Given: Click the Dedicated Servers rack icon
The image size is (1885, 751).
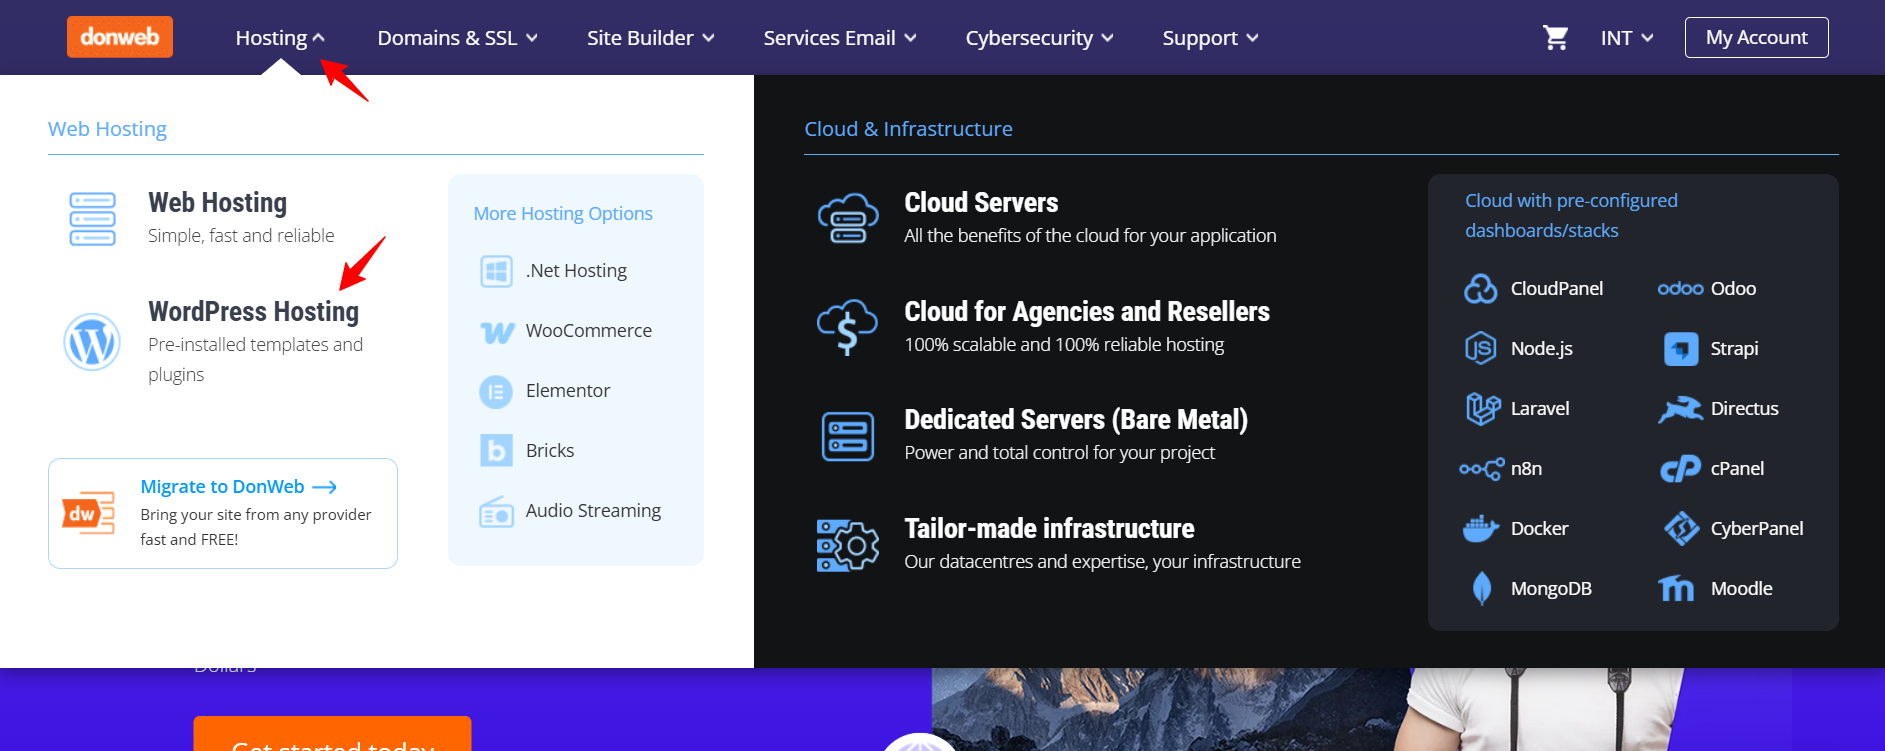Looking at the screenshot, I should [847, 436].
